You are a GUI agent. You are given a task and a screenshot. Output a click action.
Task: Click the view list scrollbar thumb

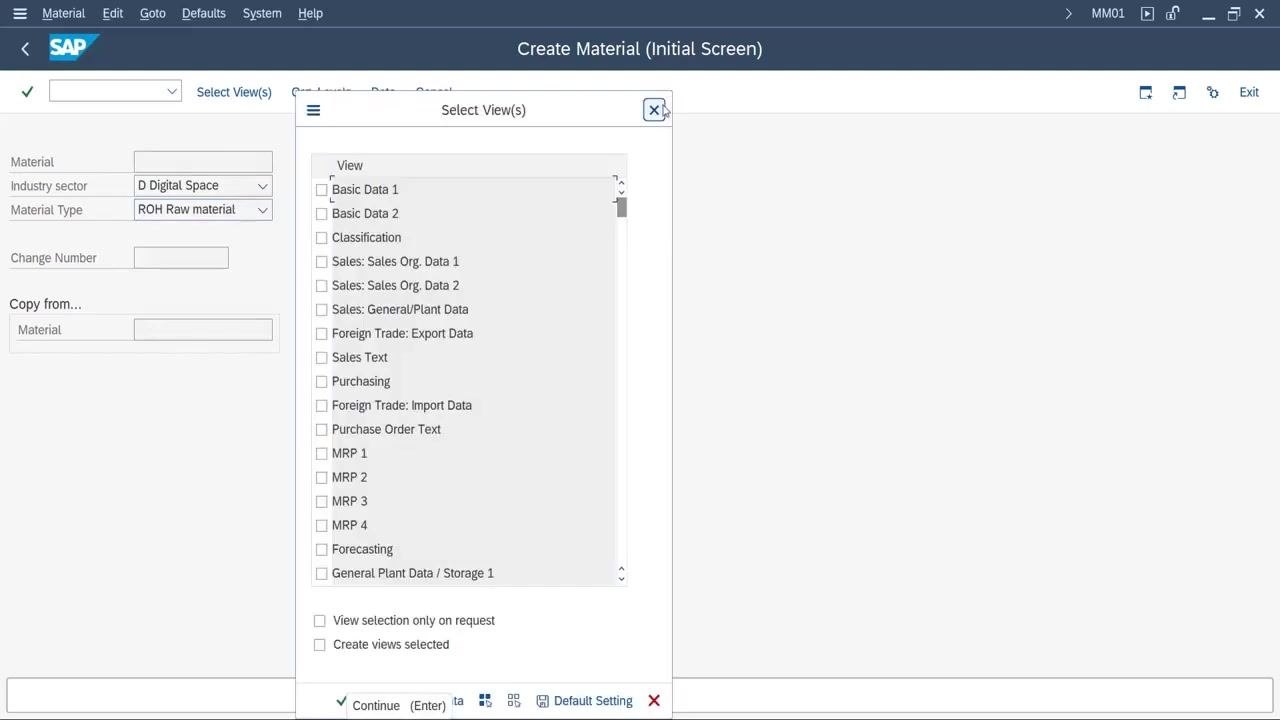(x=622, y=207)
